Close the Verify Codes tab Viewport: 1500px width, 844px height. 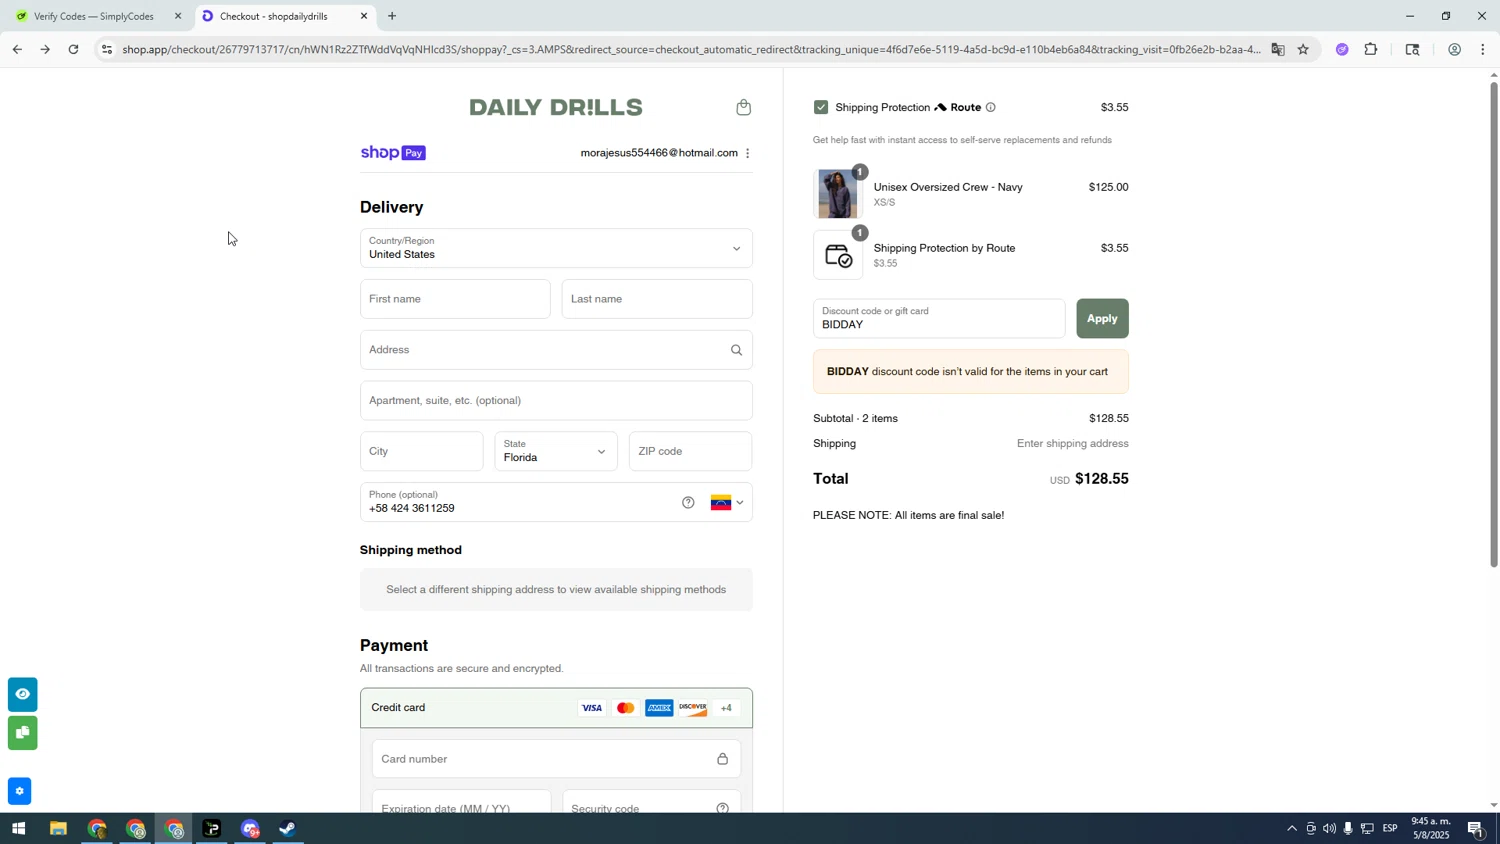178,16
